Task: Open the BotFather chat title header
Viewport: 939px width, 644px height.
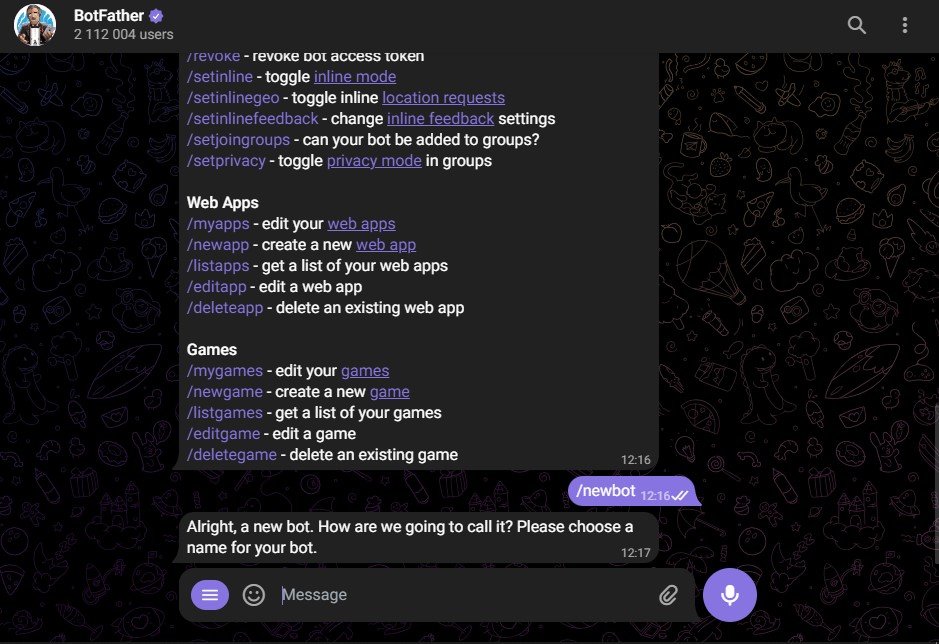Action: (109, 16)
